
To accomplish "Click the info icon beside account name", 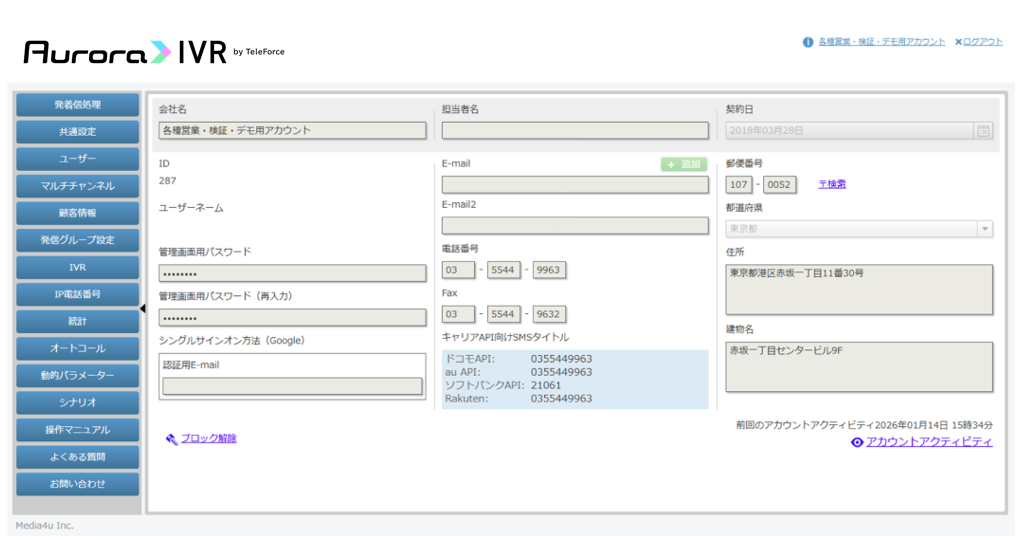I will coord(808,42).
